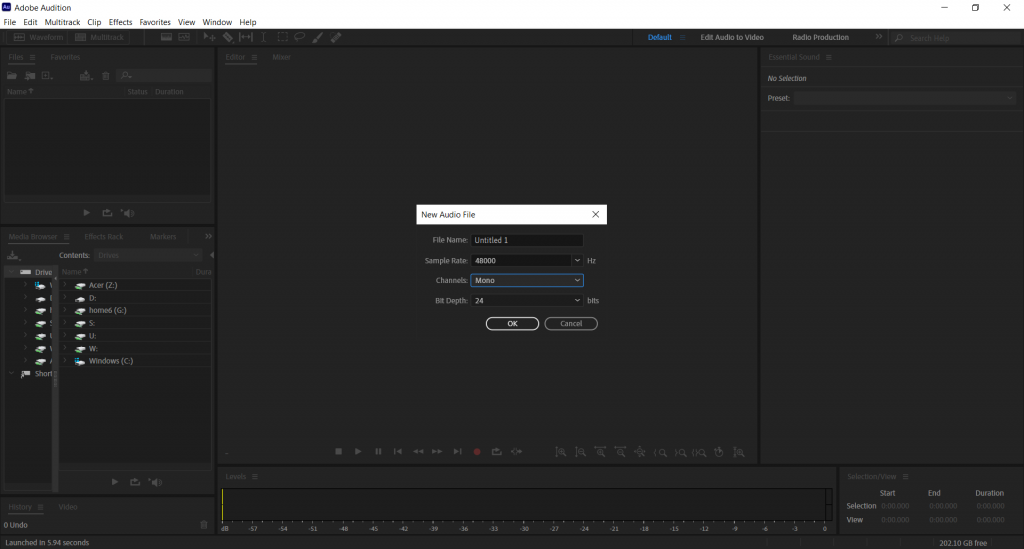Image resolution: width=1024 pixels, height=549 pixels.
Task: Select the Paintbrush Selection tool
Action: coord(318,37)
